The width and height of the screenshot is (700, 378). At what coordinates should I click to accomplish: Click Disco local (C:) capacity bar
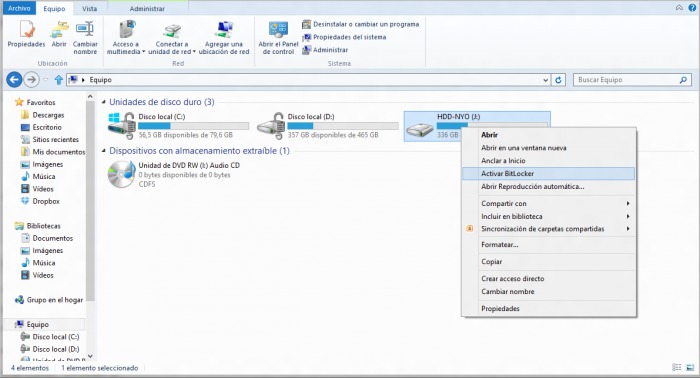194,126
